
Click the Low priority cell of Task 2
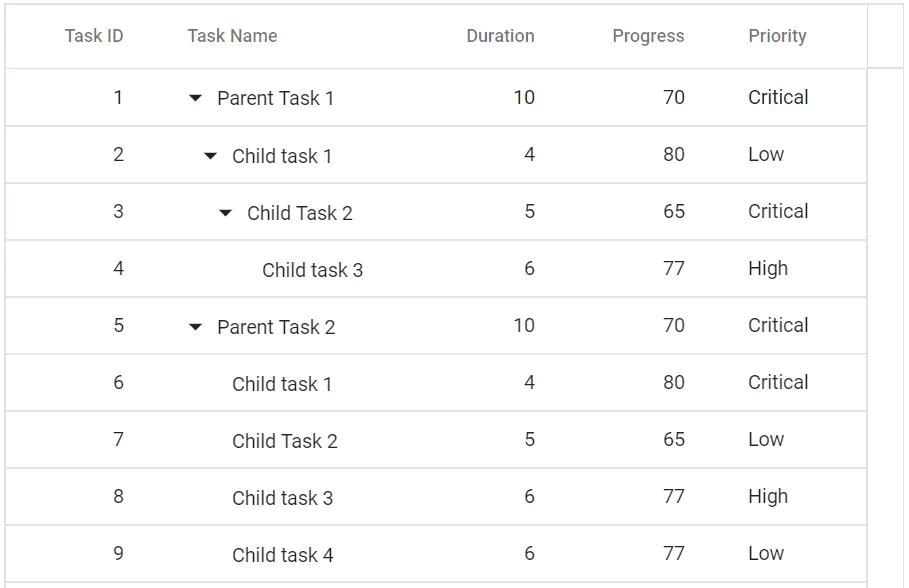[x=766, y=155]
